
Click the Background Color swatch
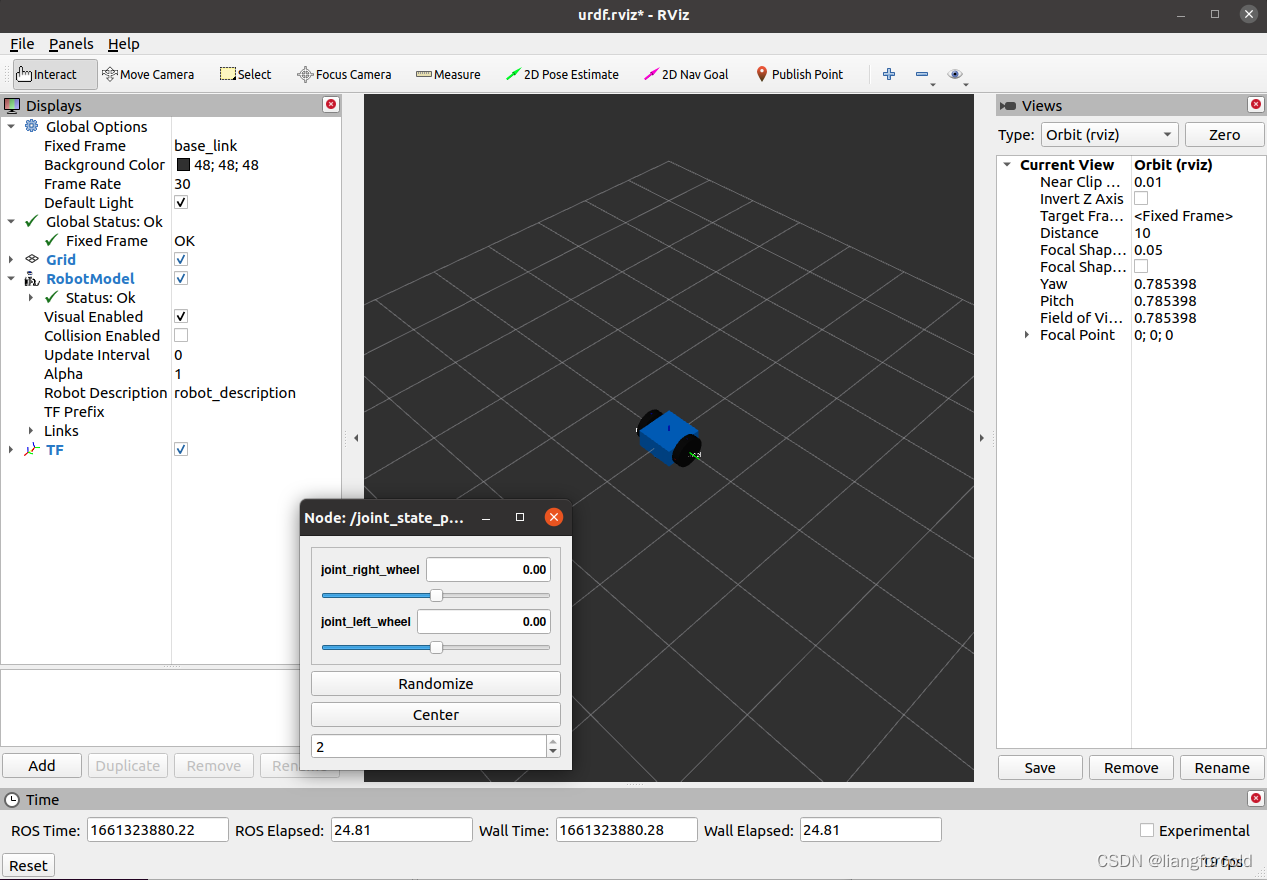point(184,164)
